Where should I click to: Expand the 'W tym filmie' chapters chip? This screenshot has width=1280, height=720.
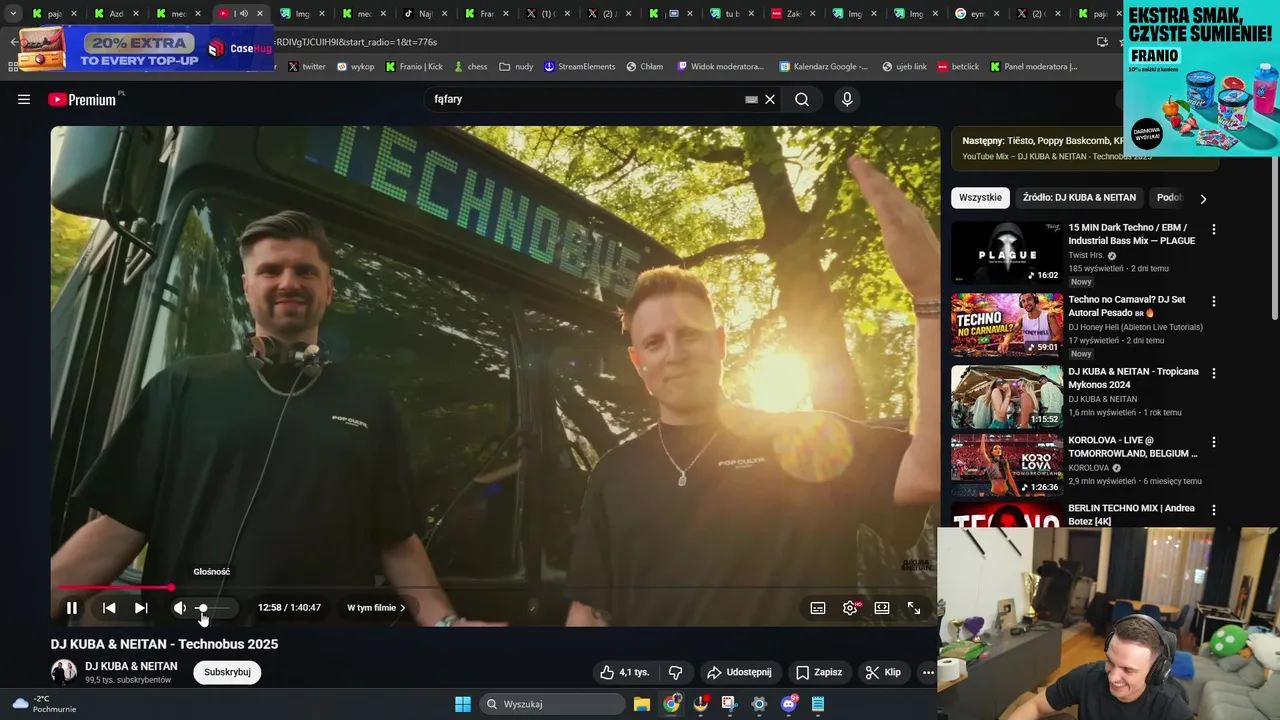[x=376, y=608]
